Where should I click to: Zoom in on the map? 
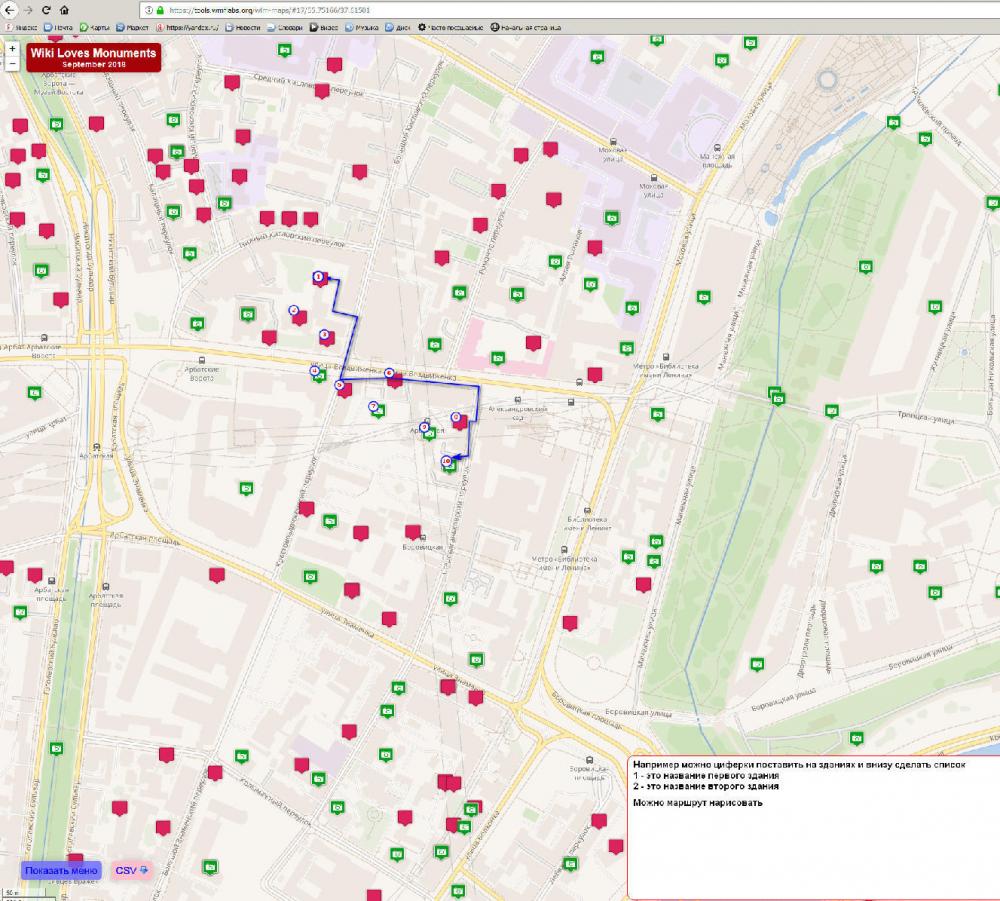coord(12,48)
